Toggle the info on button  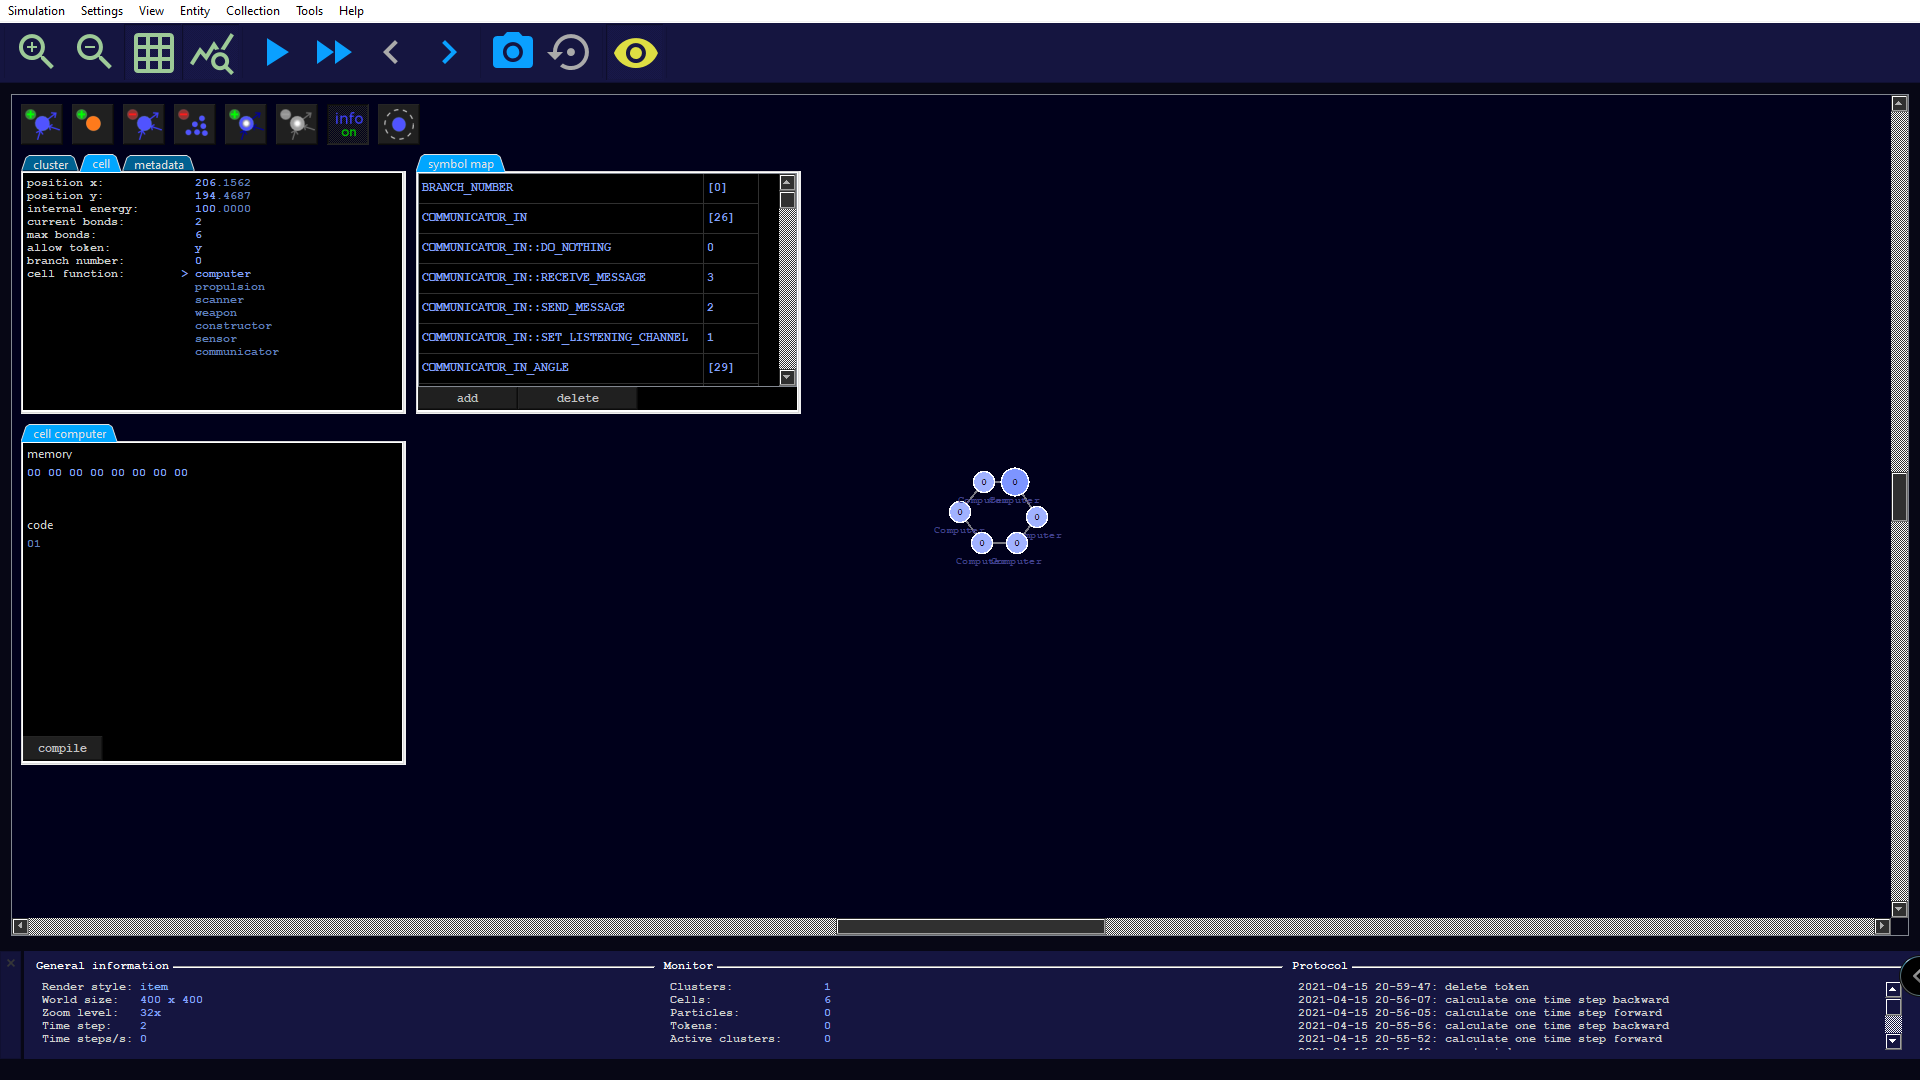[x=348, y=124]
